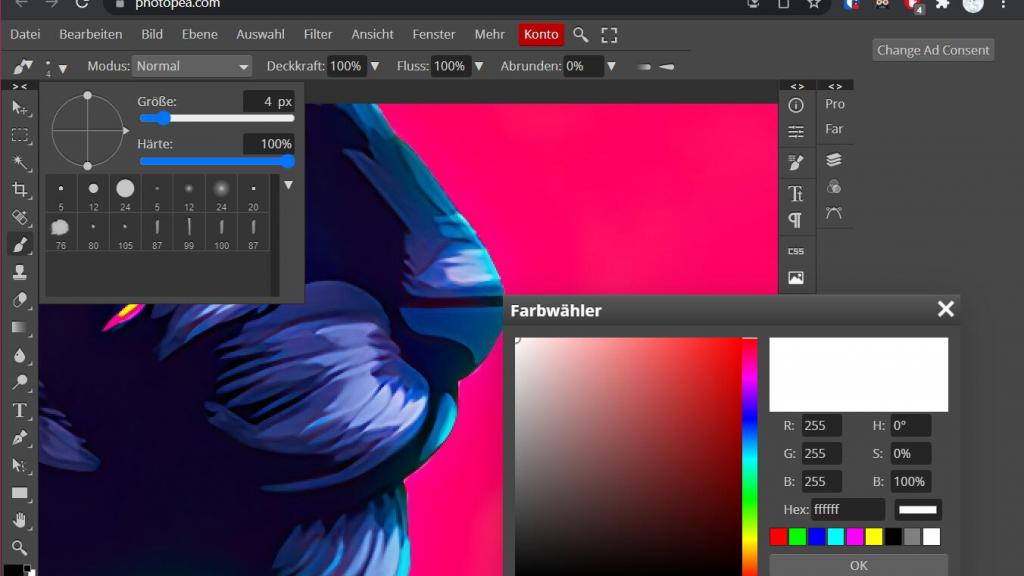Select the Pen tool
This screenshot has height=576, width=1024.
[x=20, y=438]
